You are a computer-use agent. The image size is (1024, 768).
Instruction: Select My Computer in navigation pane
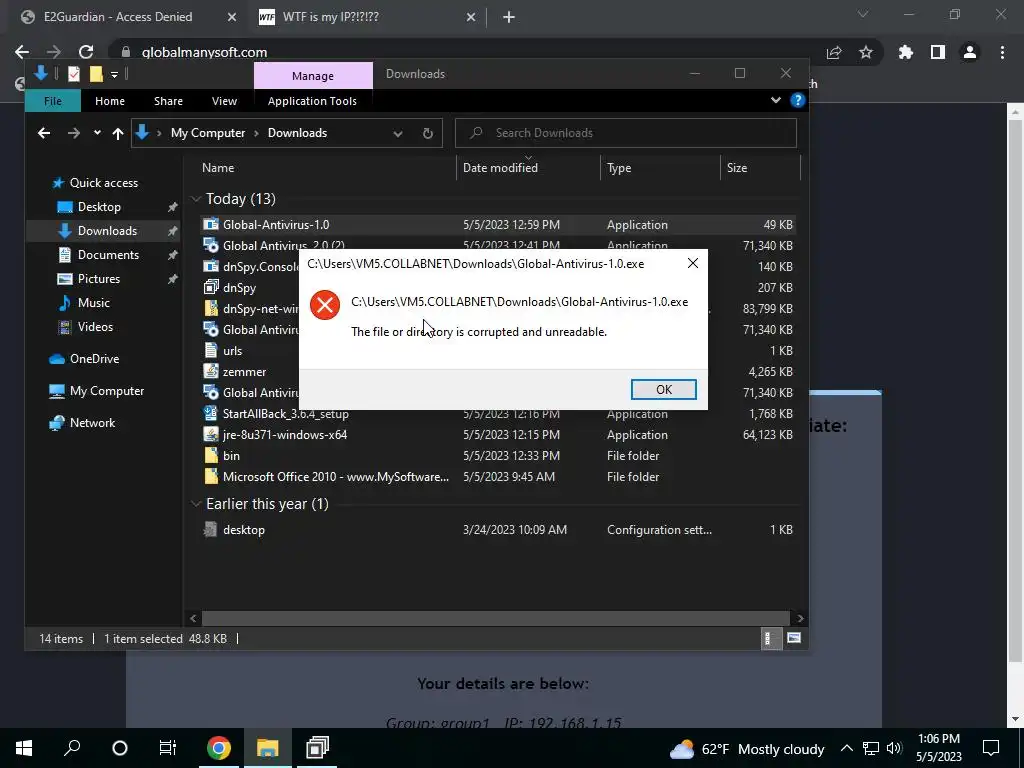[106, 391]
